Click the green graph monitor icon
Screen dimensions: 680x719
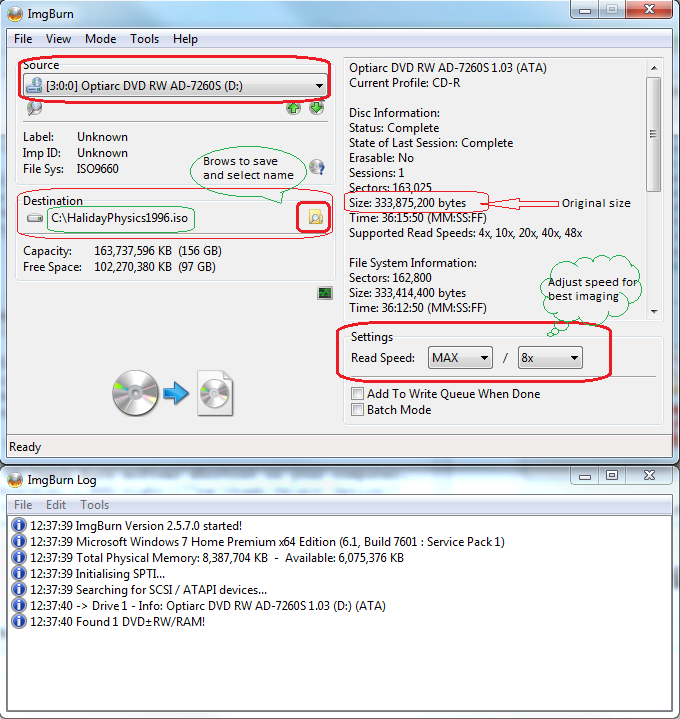(x=324, y=293)
